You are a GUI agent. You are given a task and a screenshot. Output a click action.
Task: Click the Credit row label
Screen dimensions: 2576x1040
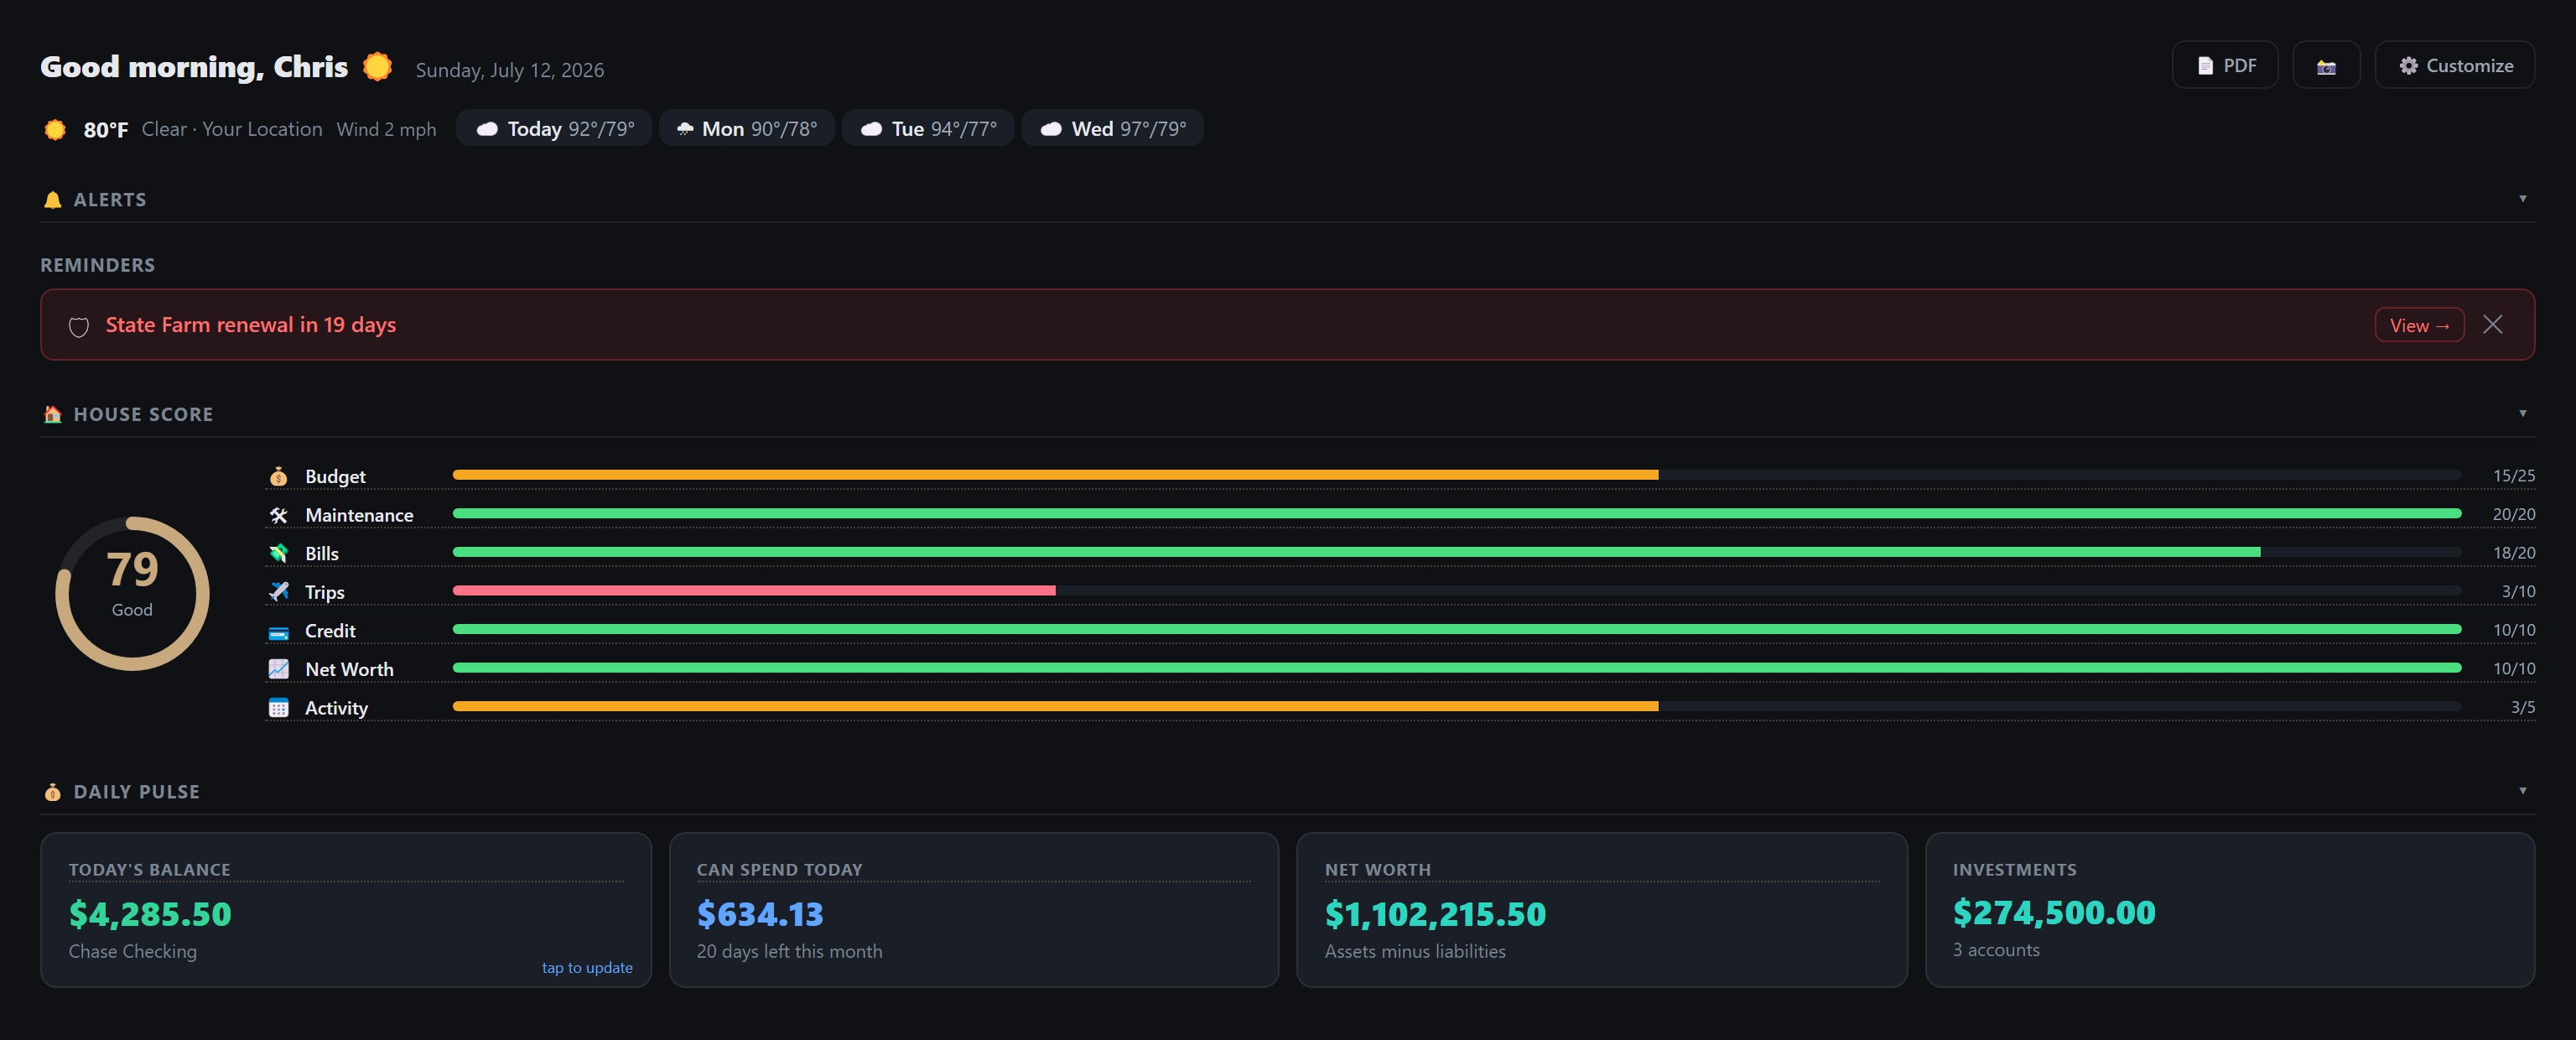[330, 631]
